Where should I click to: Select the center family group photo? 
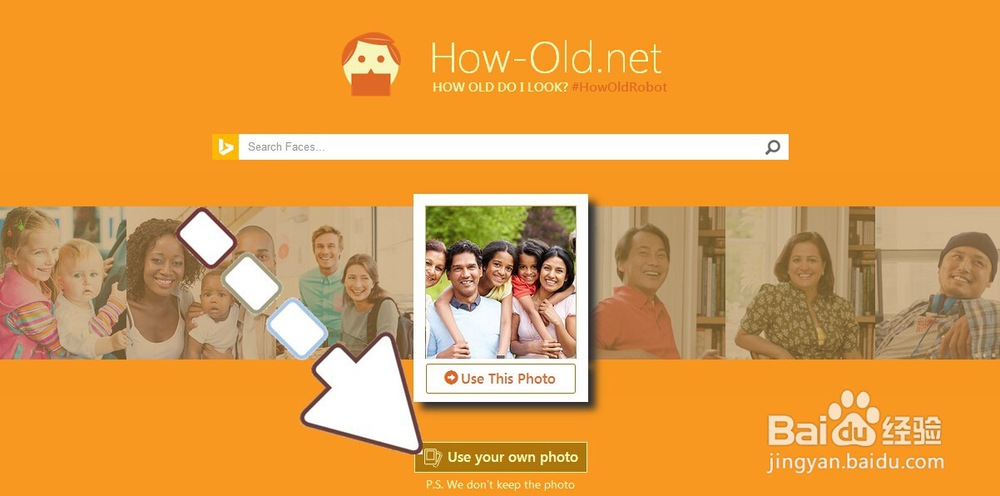coord(501,282)
